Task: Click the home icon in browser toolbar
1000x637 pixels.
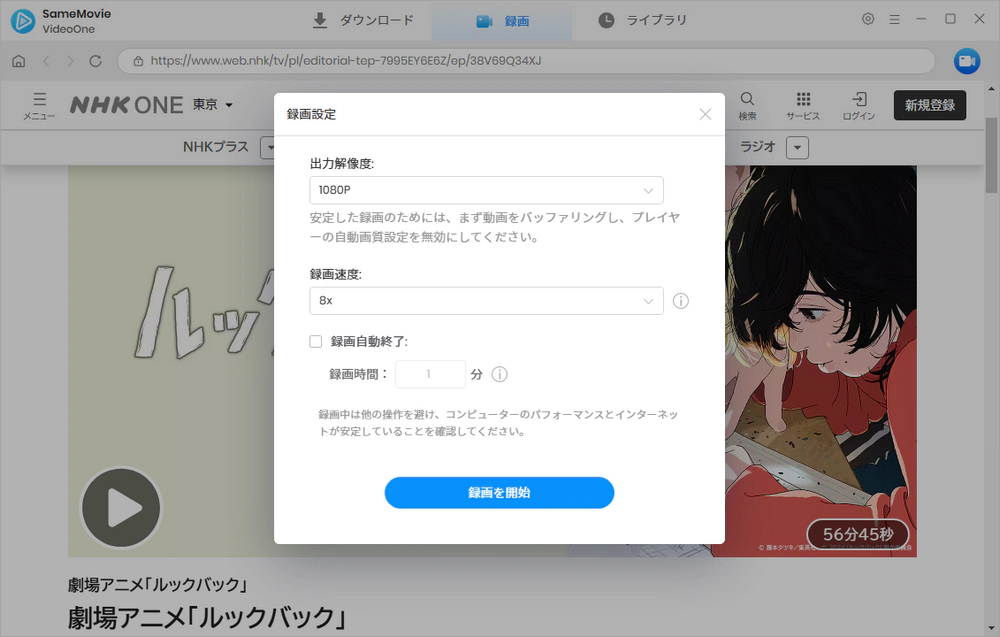Action: click(x=18, y=61)
